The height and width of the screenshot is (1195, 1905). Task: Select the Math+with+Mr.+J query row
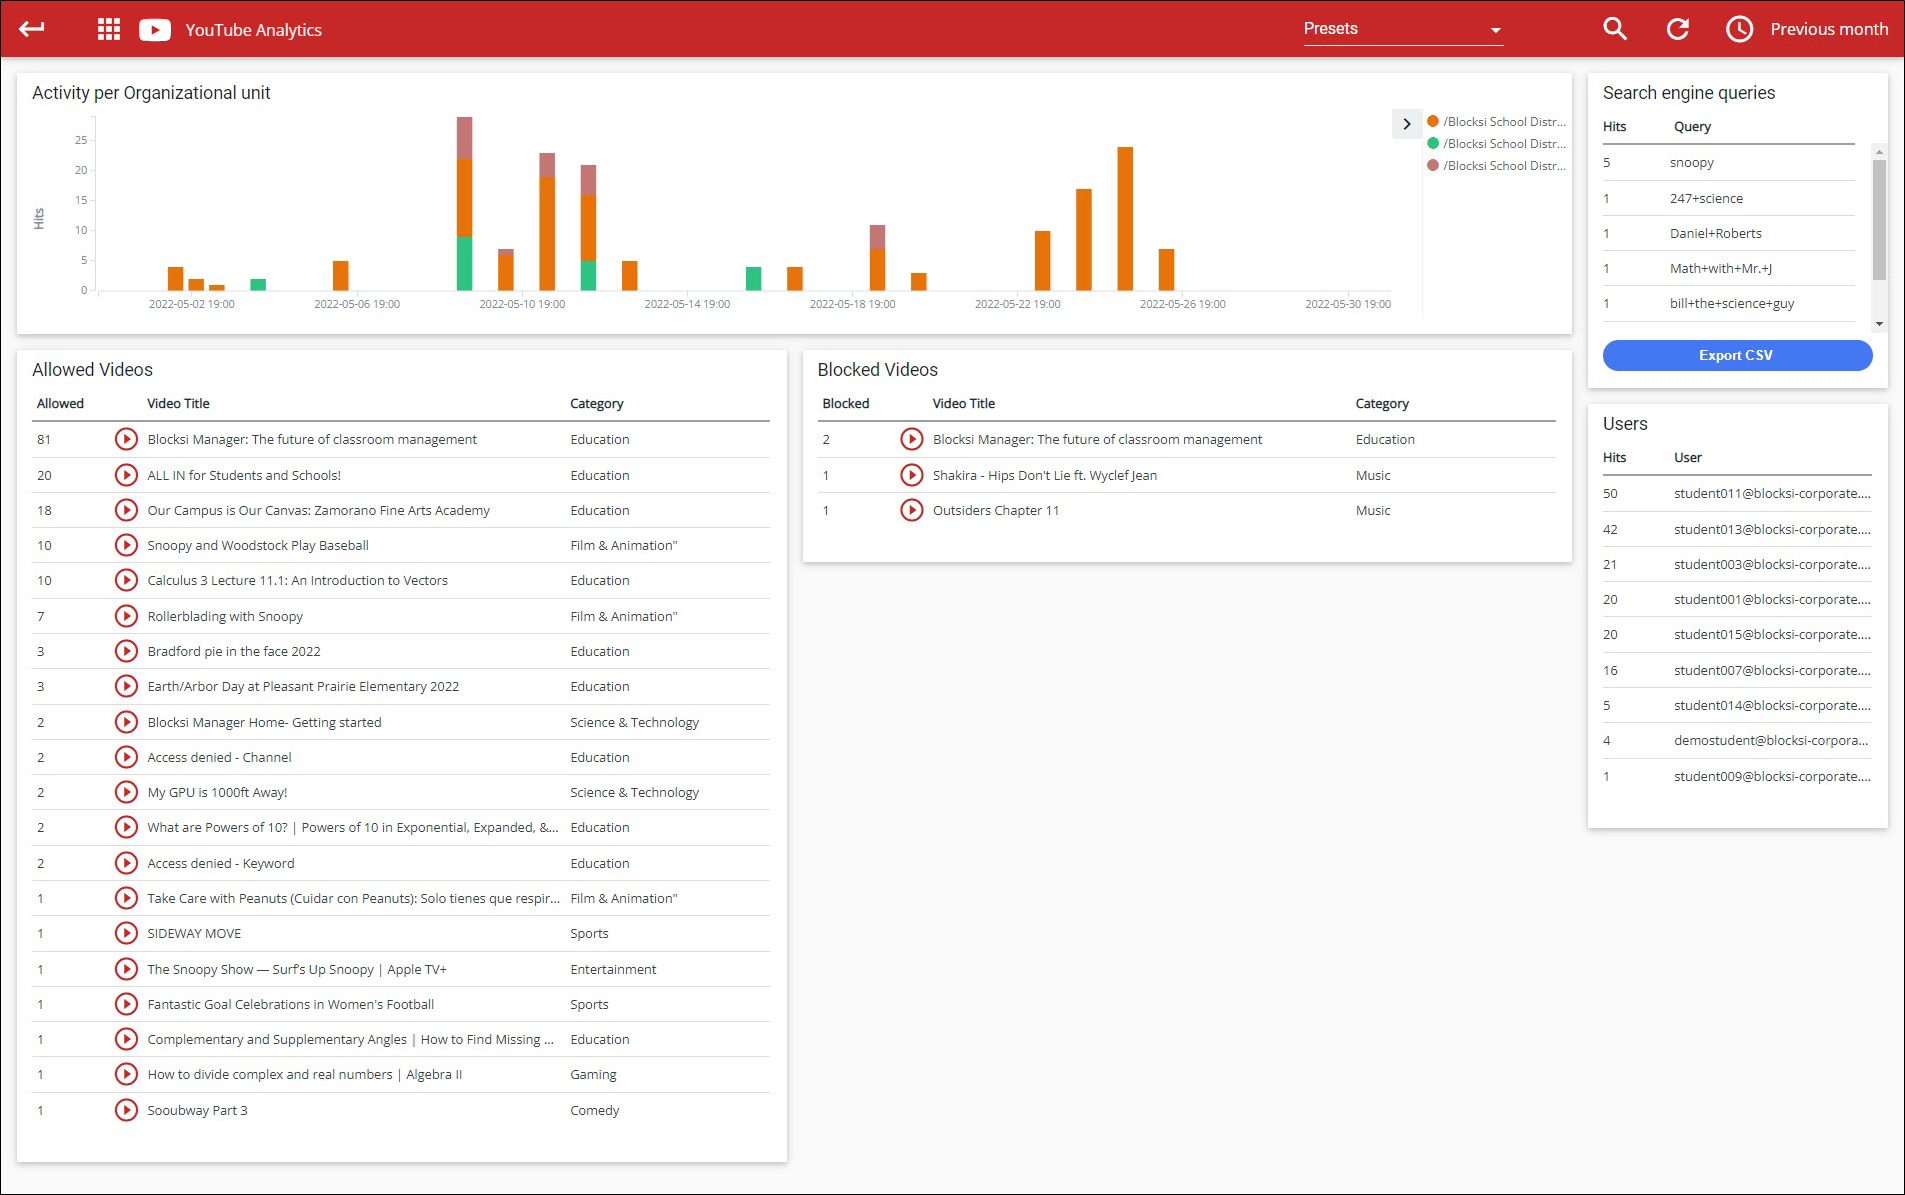(x=1729, y=268)
